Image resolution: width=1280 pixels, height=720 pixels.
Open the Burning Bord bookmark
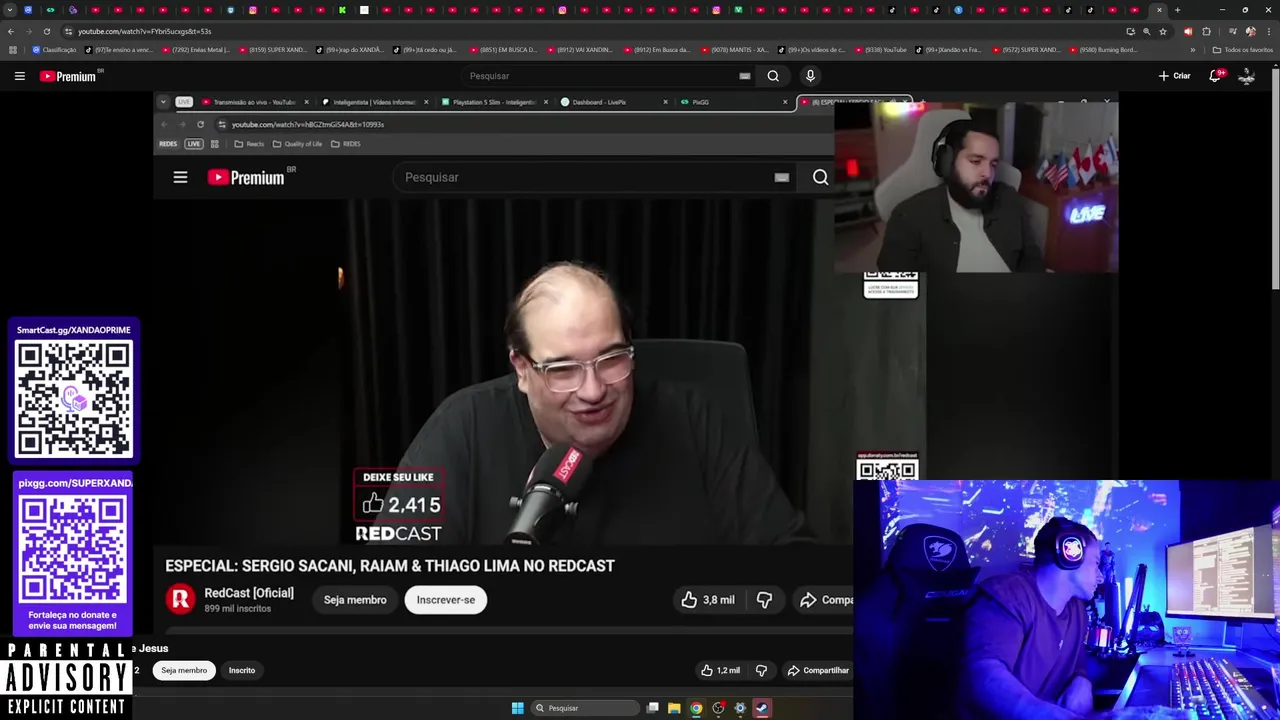(1104, 50)
